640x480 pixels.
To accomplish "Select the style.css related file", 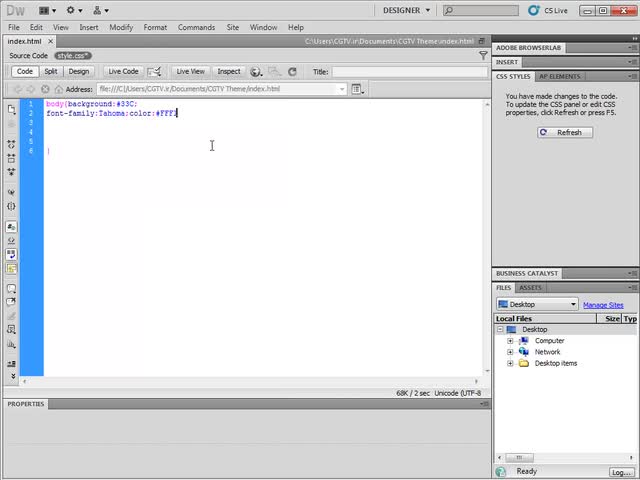I will (73, 56).
